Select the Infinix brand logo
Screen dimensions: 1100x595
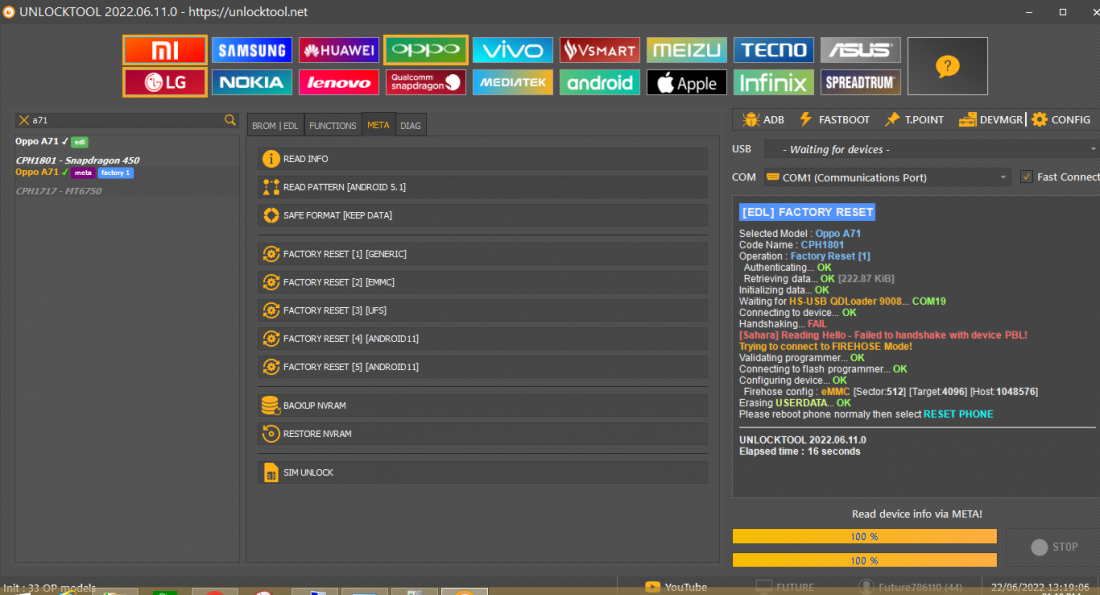point(774,82)
